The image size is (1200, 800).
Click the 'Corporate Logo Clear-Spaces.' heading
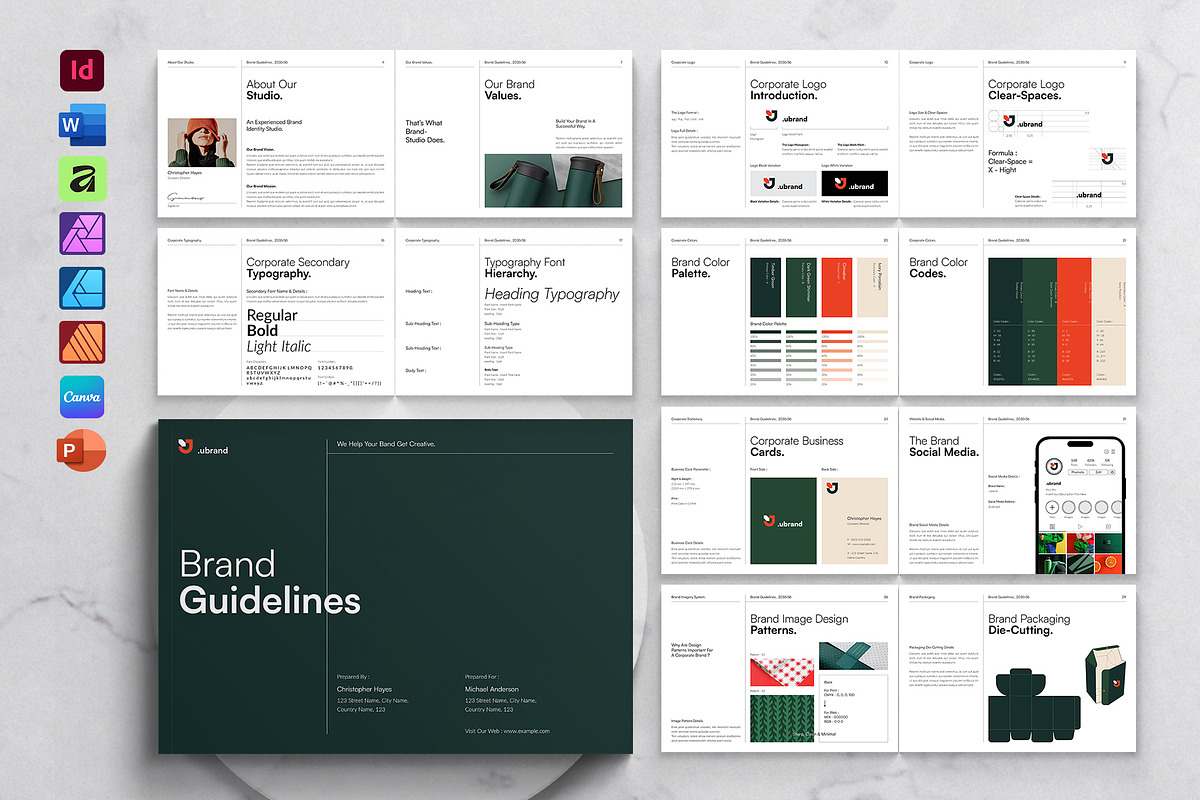(x=1027, y=90)
